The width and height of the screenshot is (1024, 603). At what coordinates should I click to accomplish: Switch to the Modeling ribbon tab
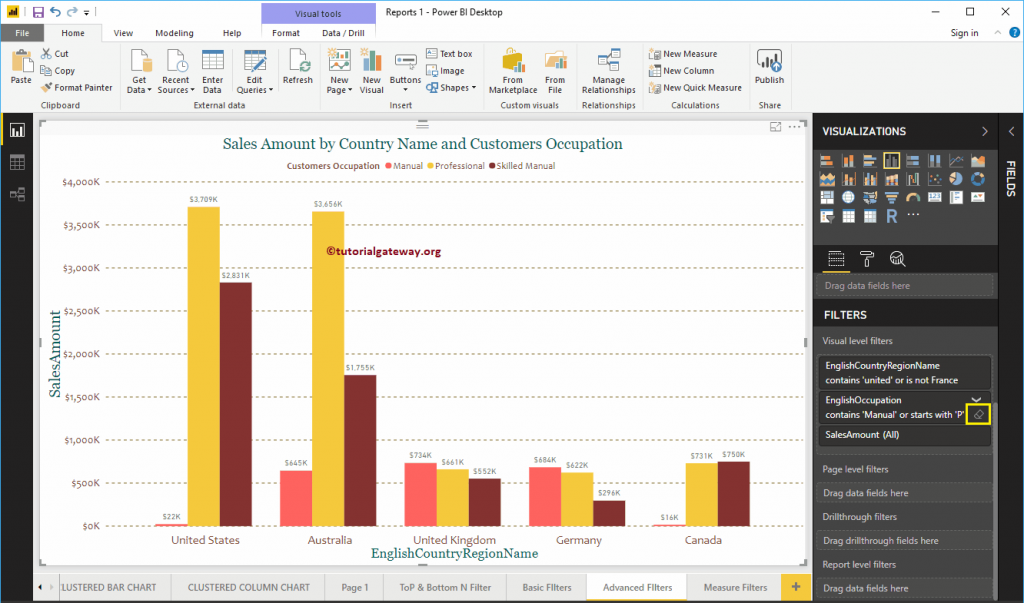(x=174, y=32)
